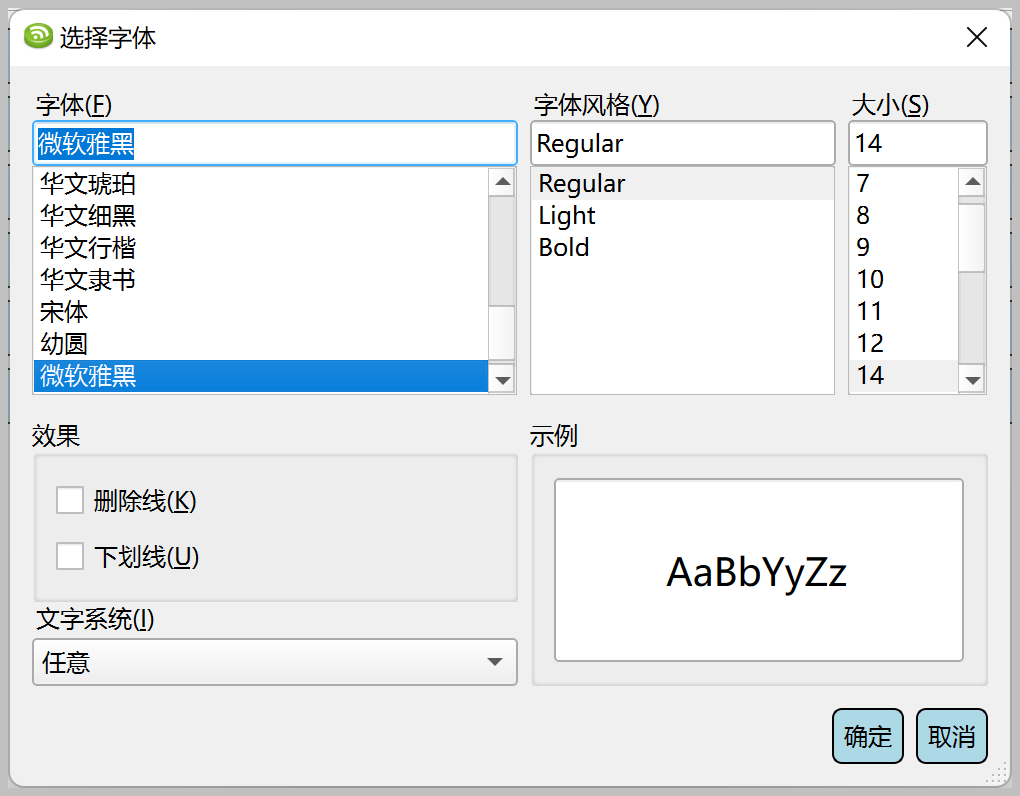Click the 大小 size input field
1020x796 pixels.
pos(917,144)
